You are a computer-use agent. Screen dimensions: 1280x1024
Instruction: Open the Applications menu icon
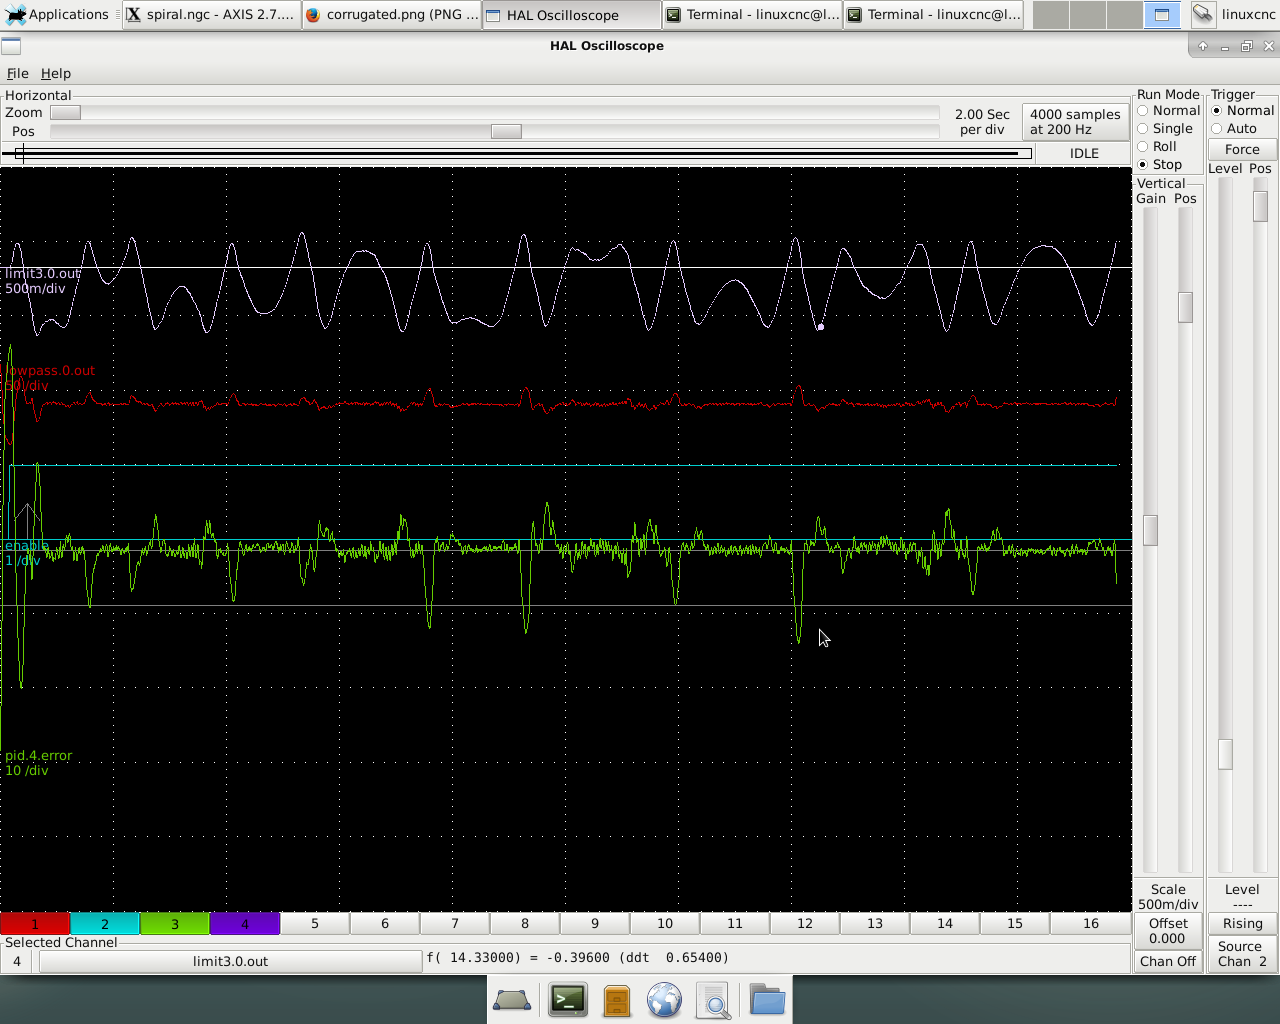[16, 14]
